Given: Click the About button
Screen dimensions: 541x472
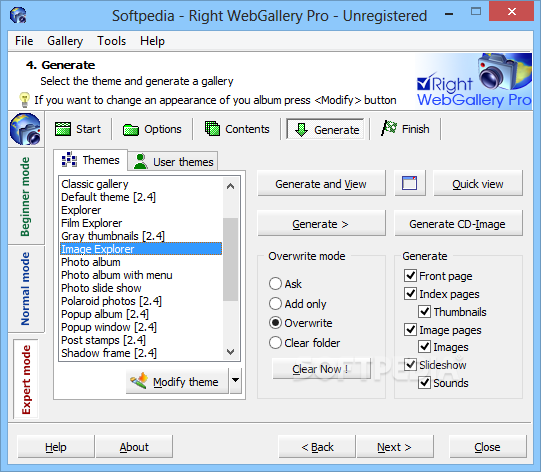Looking at the screenshot, I should (134, 447).
